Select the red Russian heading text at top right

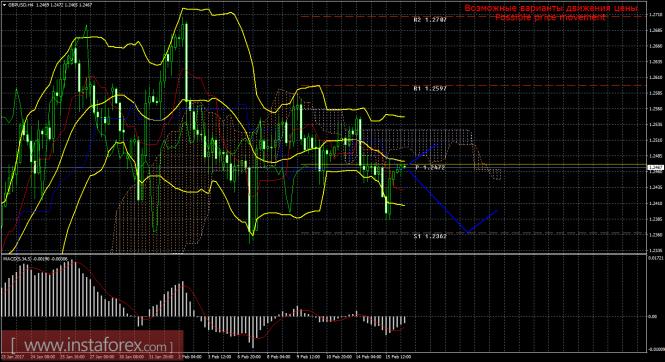551,8
